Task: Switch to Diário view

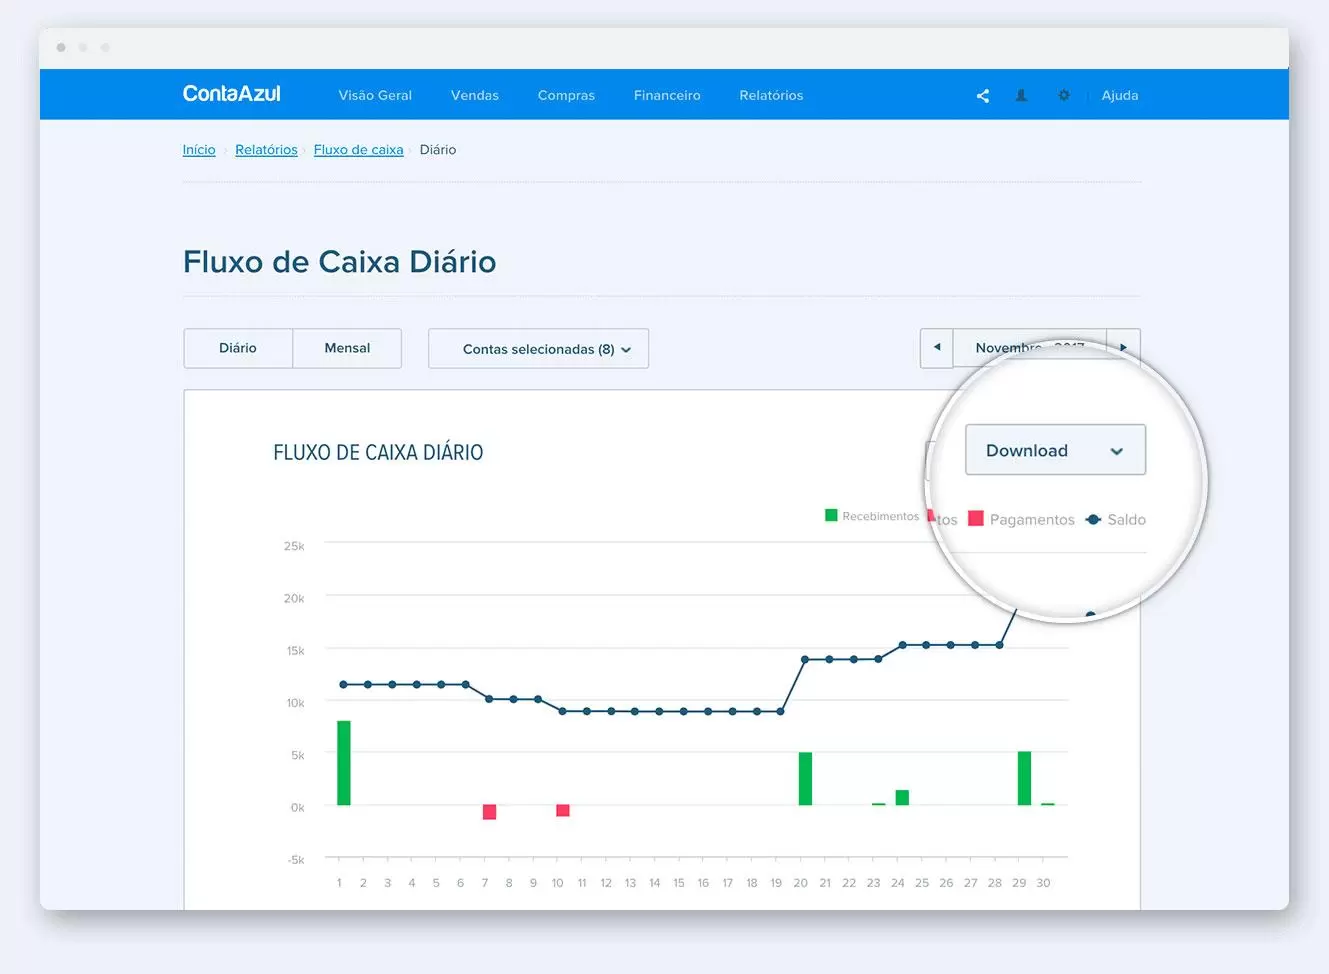Action: 238,348
